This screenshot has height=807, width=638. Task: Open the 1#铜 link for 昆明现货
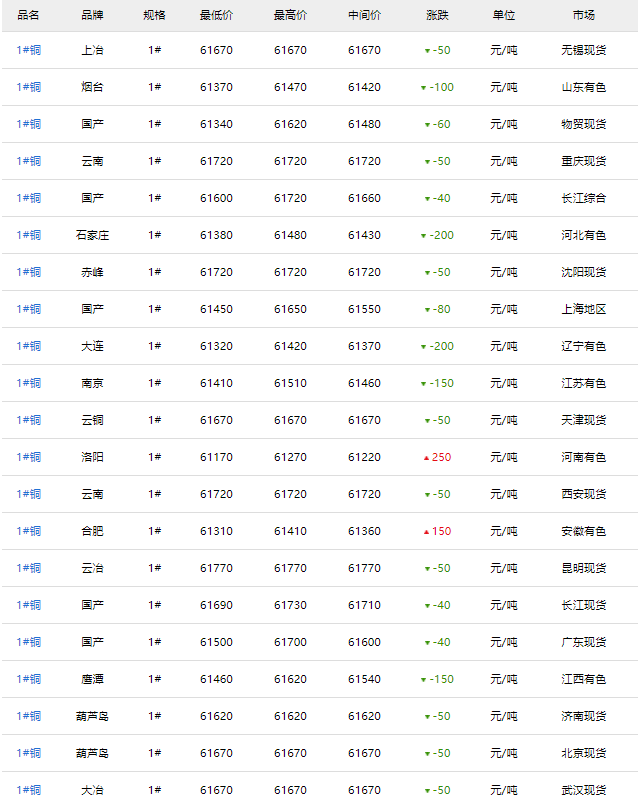tap(29, 568)
